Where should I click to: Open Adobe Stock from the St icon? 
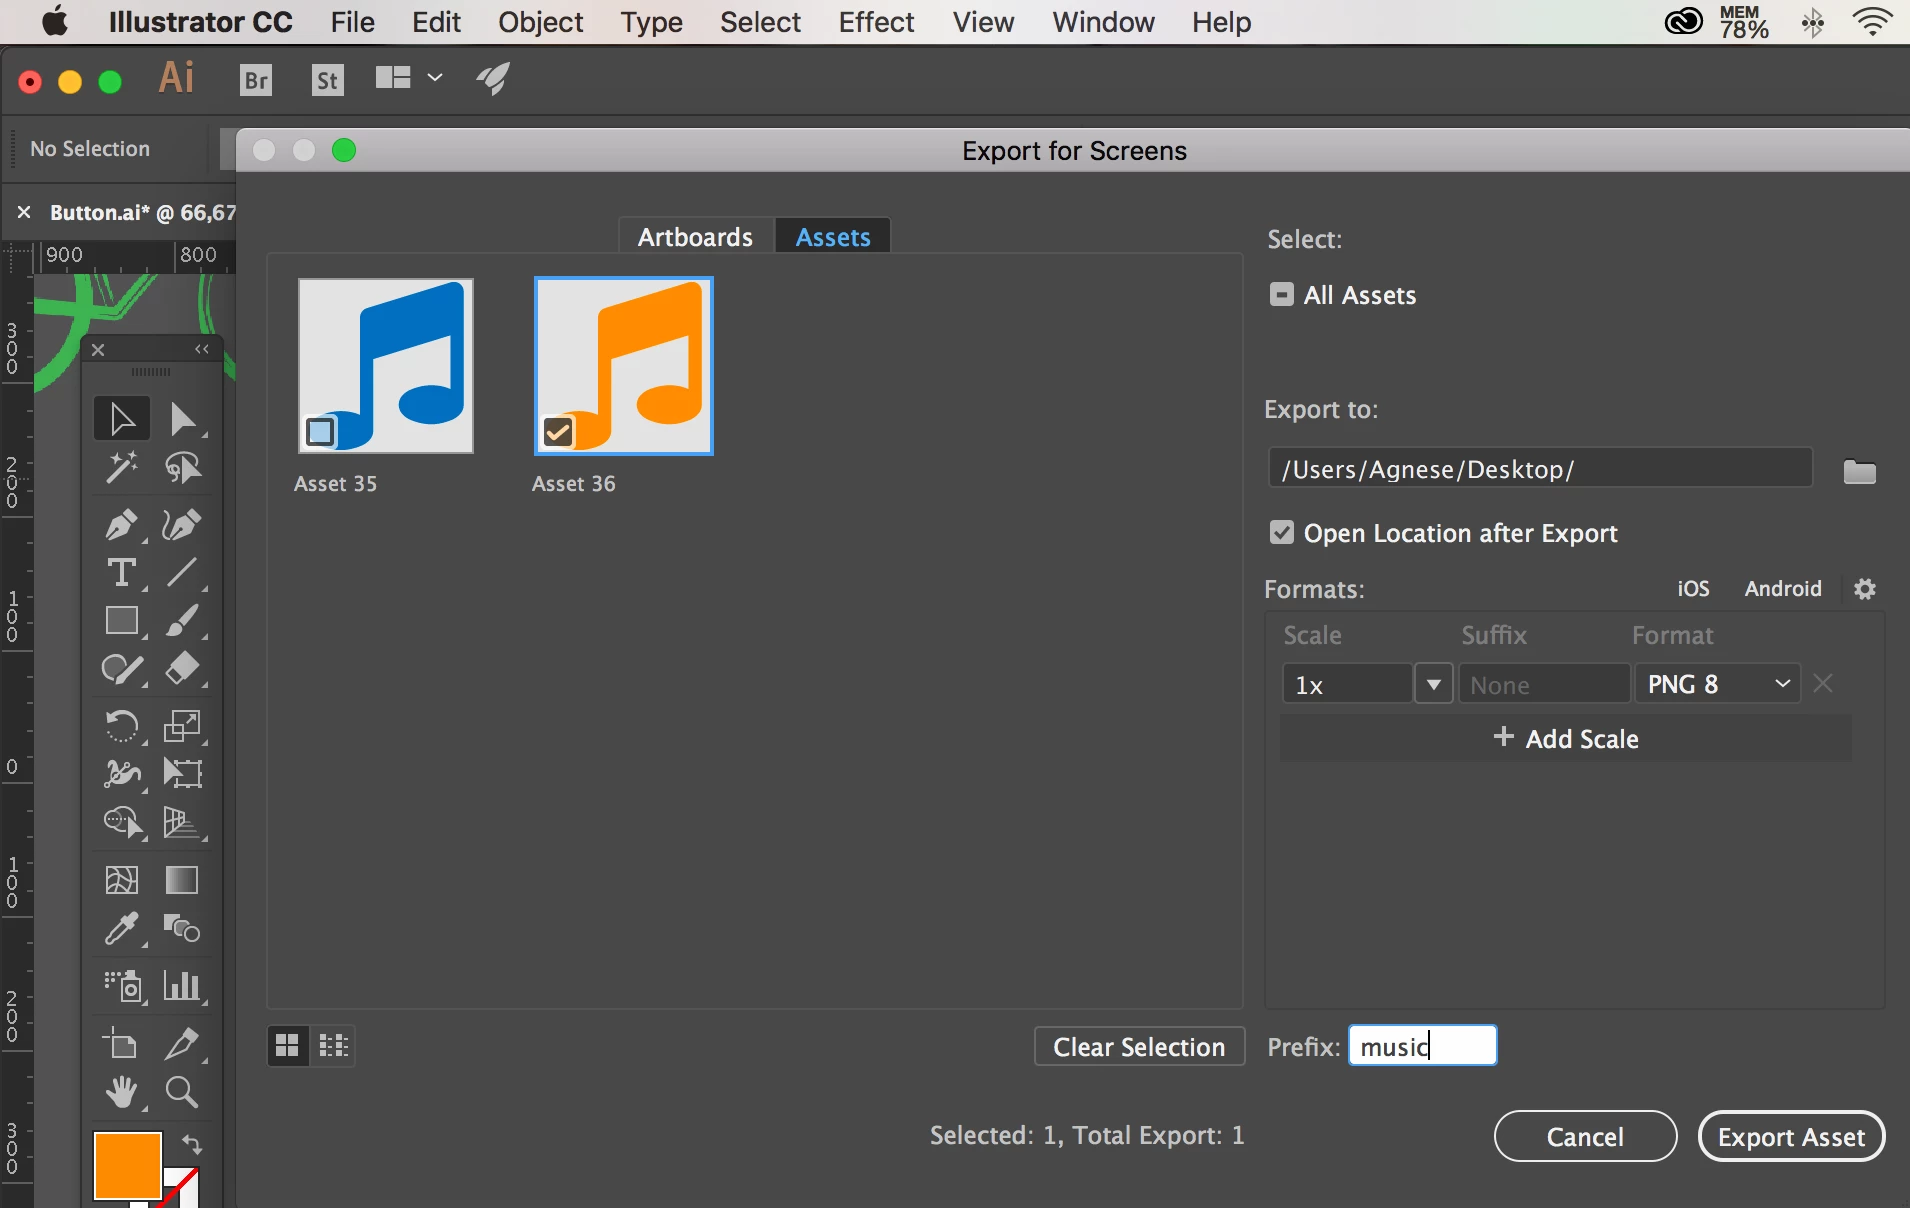pyautogui.click(x=328, y=80)
